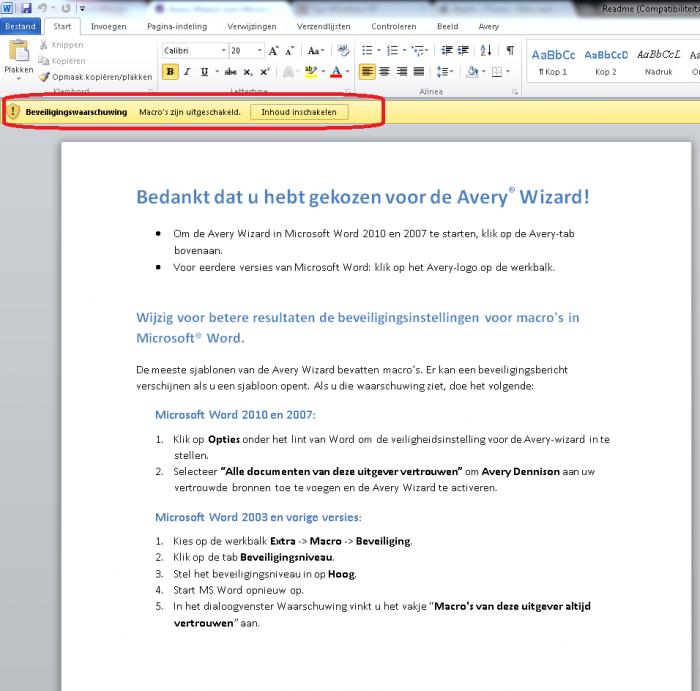The height and width of the screenshot is (691, 700).
Task: Toggle bold formatting in the ribbon
Action: pos(170,72)
